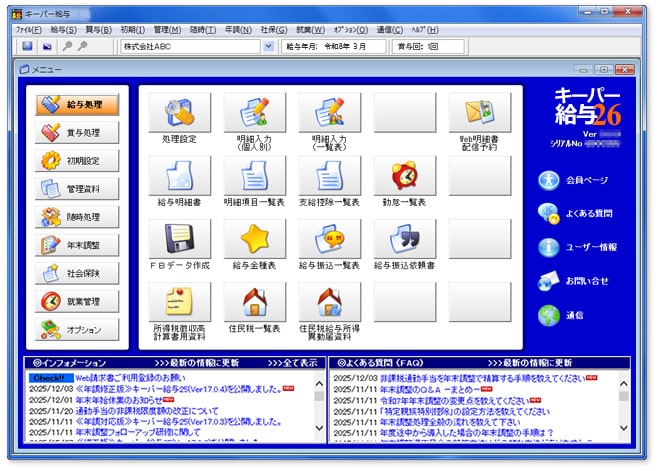
Task: Open 処理設定 icon in menu grid
Action: (x=180, y=113)
